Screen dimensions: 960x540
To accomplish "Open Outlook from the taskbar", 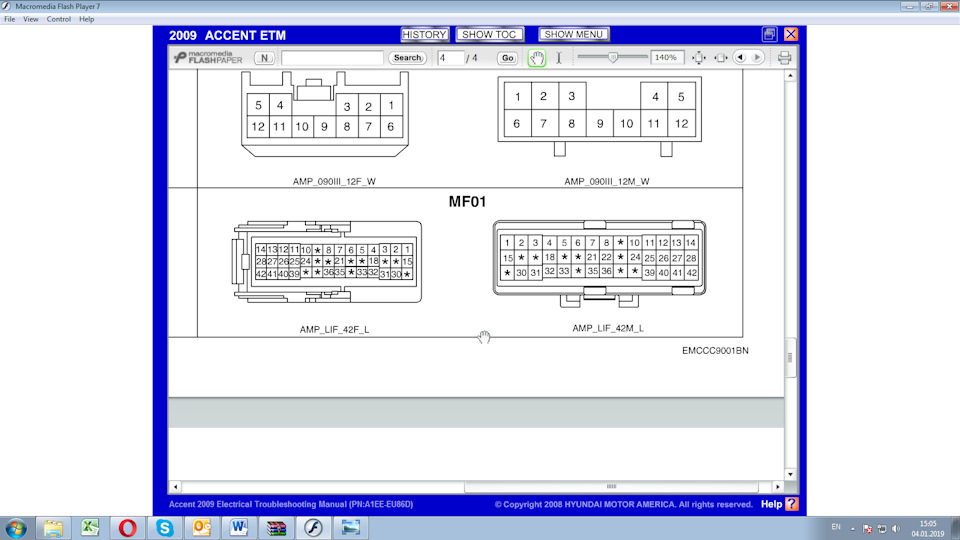I will [201, 528].
